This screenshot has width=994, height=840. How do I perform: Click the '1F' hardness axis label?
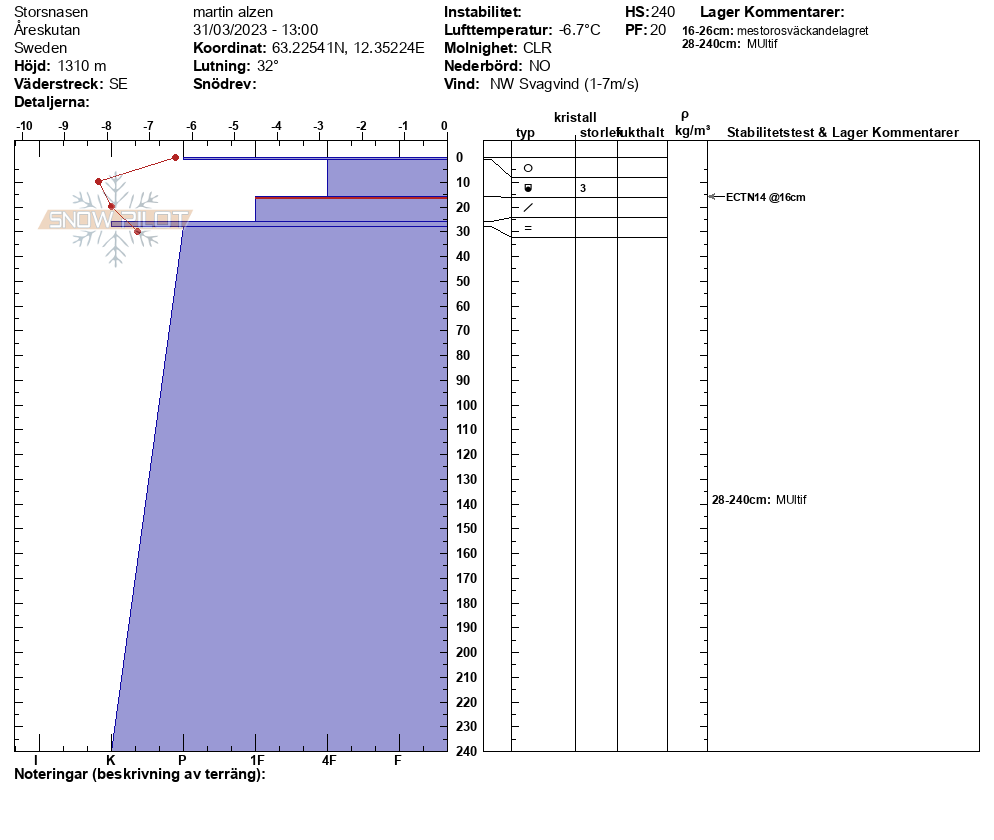(x=257, y=760)
